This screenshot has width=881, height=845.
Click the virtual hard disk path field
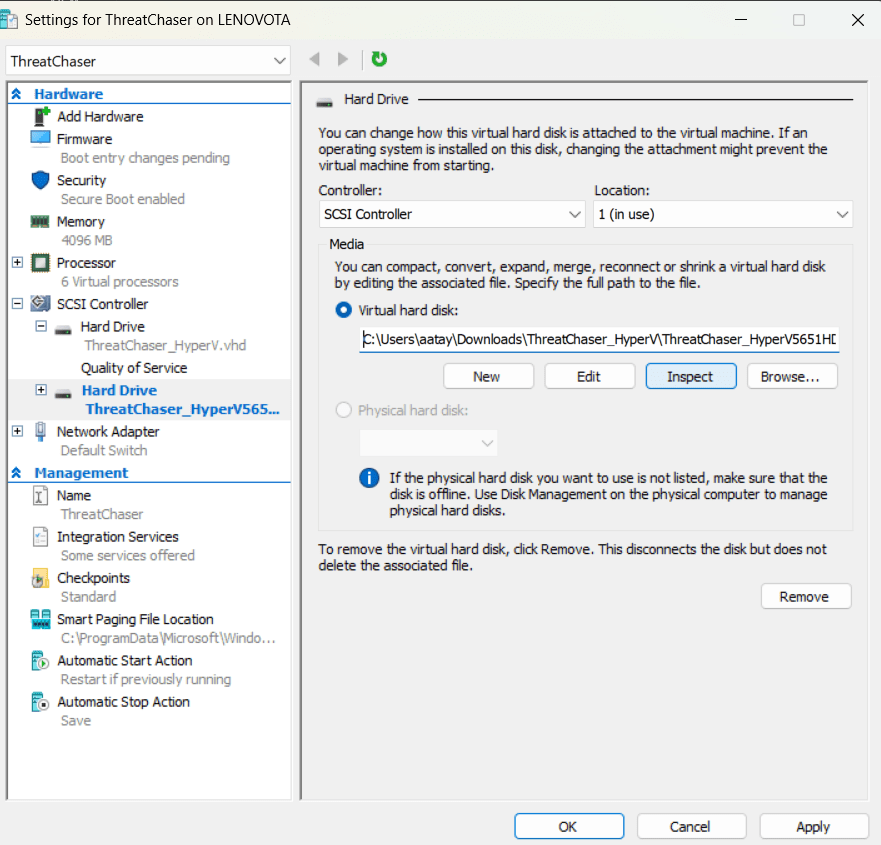pyautogui.click(x=598, y=339)
